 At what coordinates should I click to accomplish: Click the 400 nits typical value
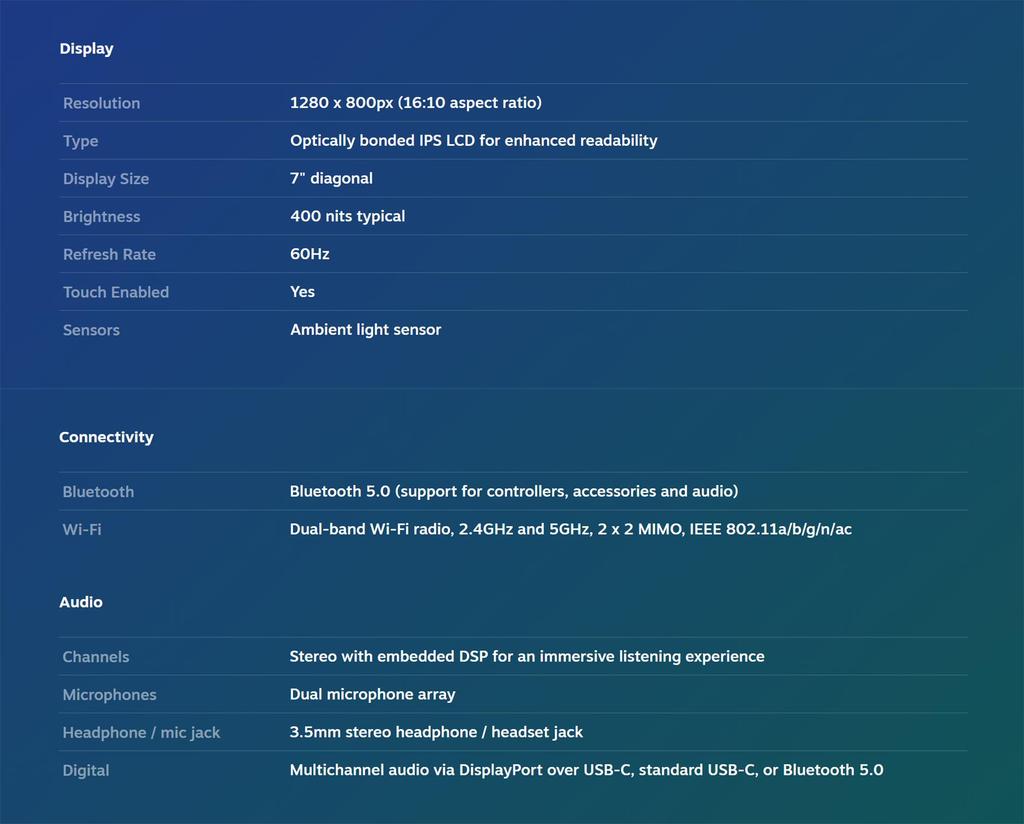347,217
